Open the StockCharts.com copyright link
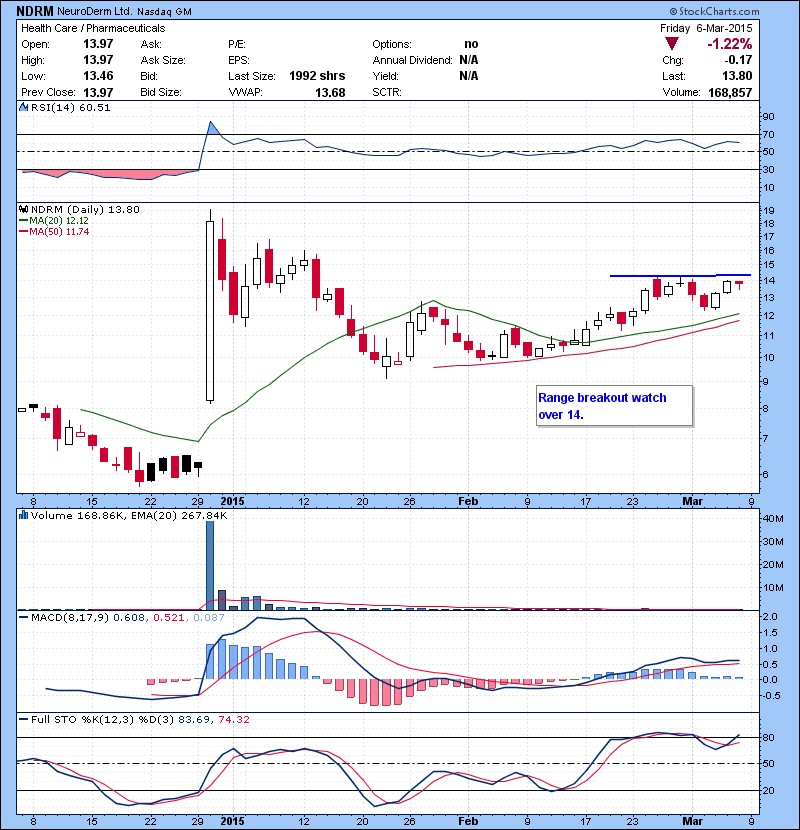Screen dimensions: 800x830 tap(714, 11)
